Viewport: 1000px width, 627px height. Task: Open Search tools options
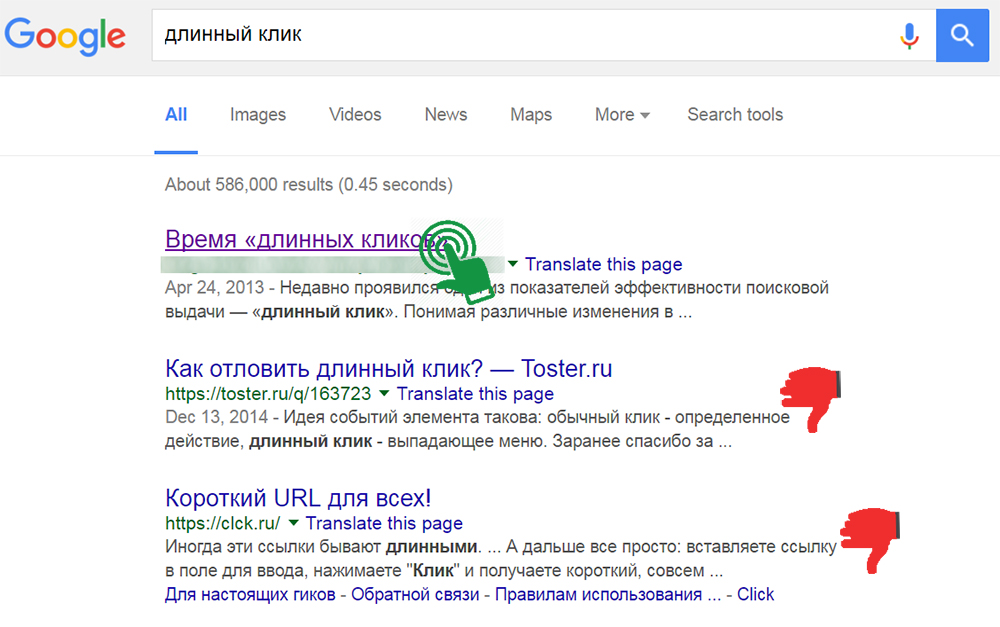735,115
